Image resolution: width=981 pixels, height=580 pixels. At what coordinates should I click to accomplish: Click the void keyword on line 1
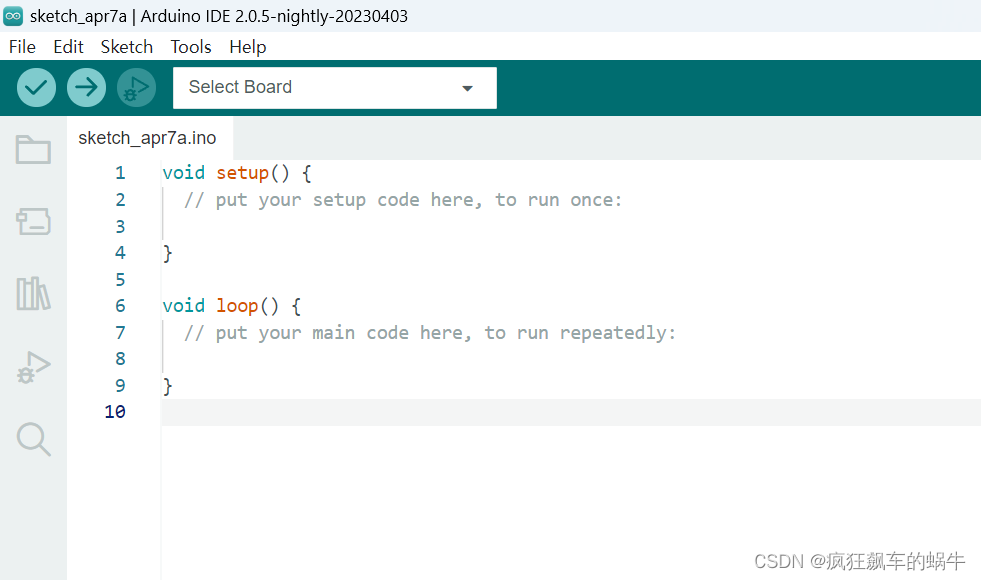183,173
